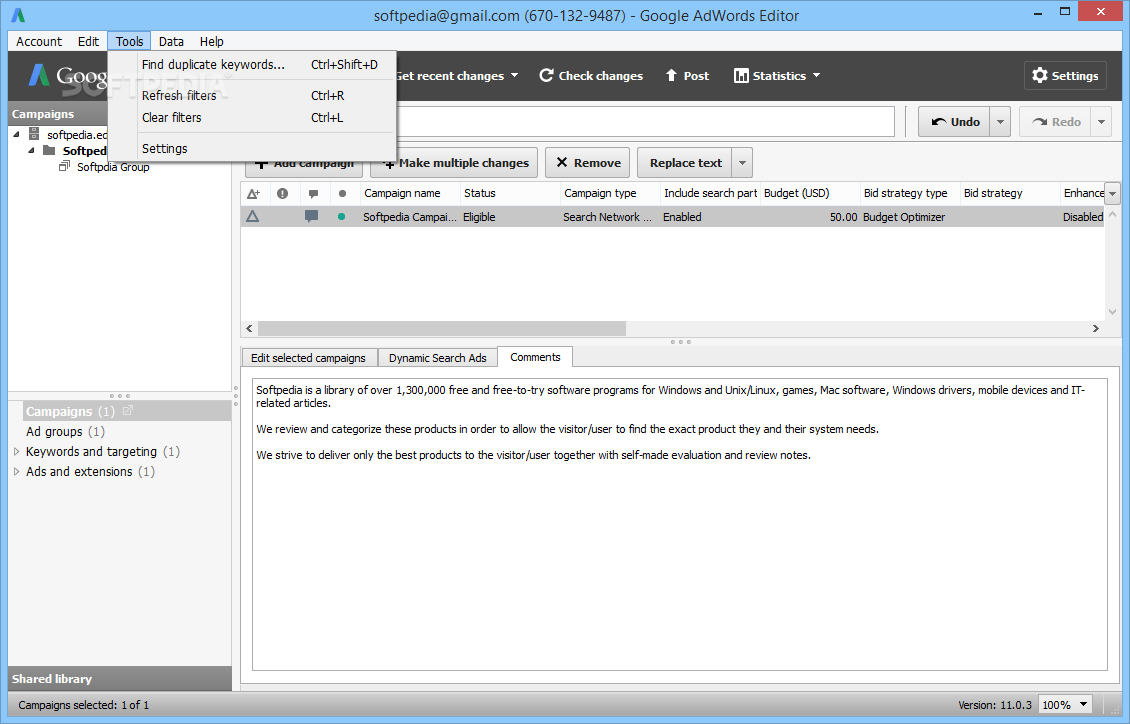Switch to Edit selected campaigns tab
Image resolution: width=1130 pixels, height=724 pixels.
tap(308, 358)
